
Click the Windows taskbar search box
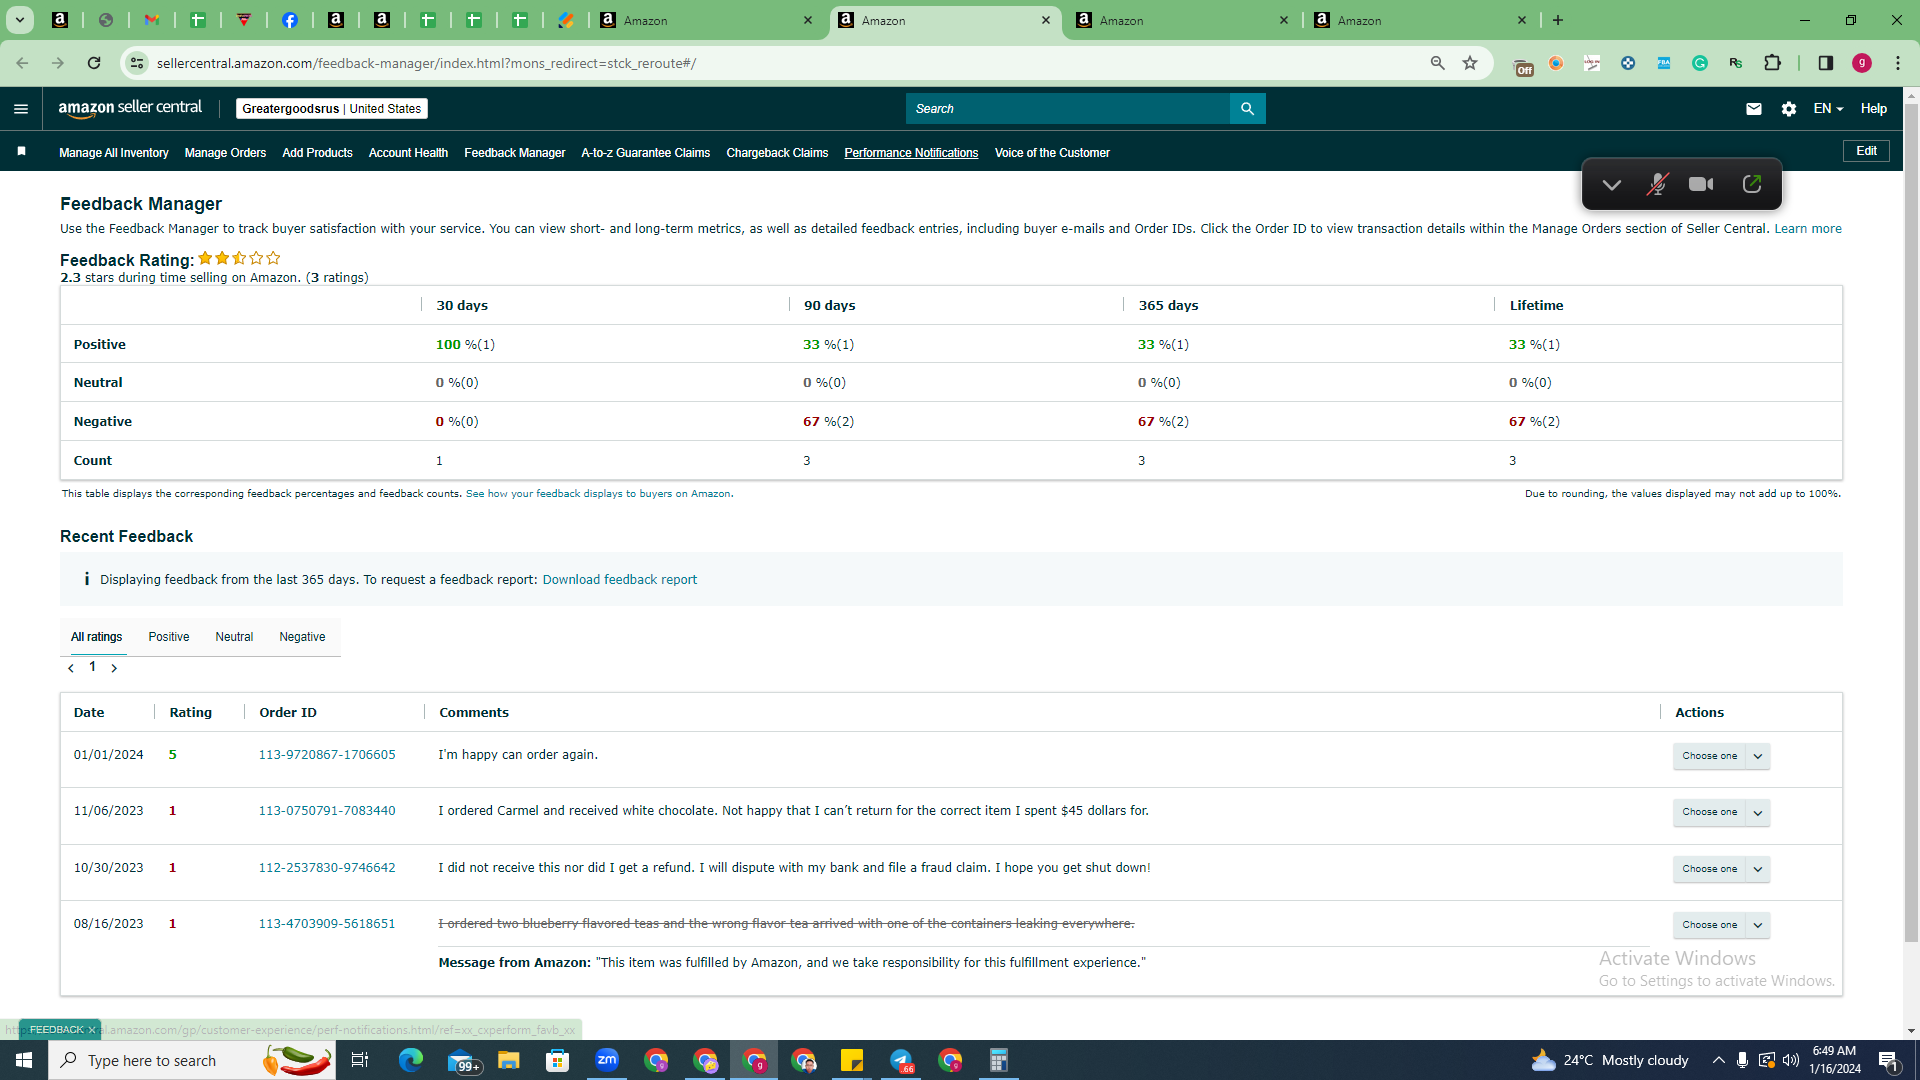(x=192, y=1060)
